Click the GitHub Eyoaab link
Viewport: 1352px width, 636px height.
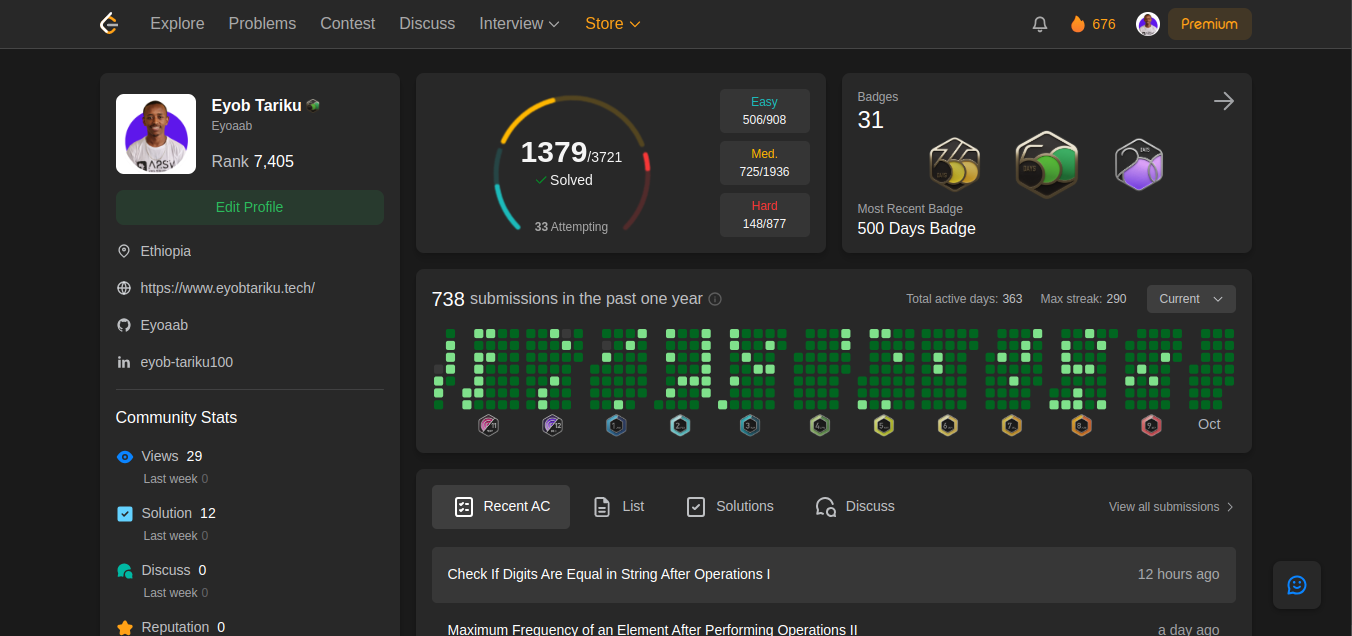coord(164,325)
